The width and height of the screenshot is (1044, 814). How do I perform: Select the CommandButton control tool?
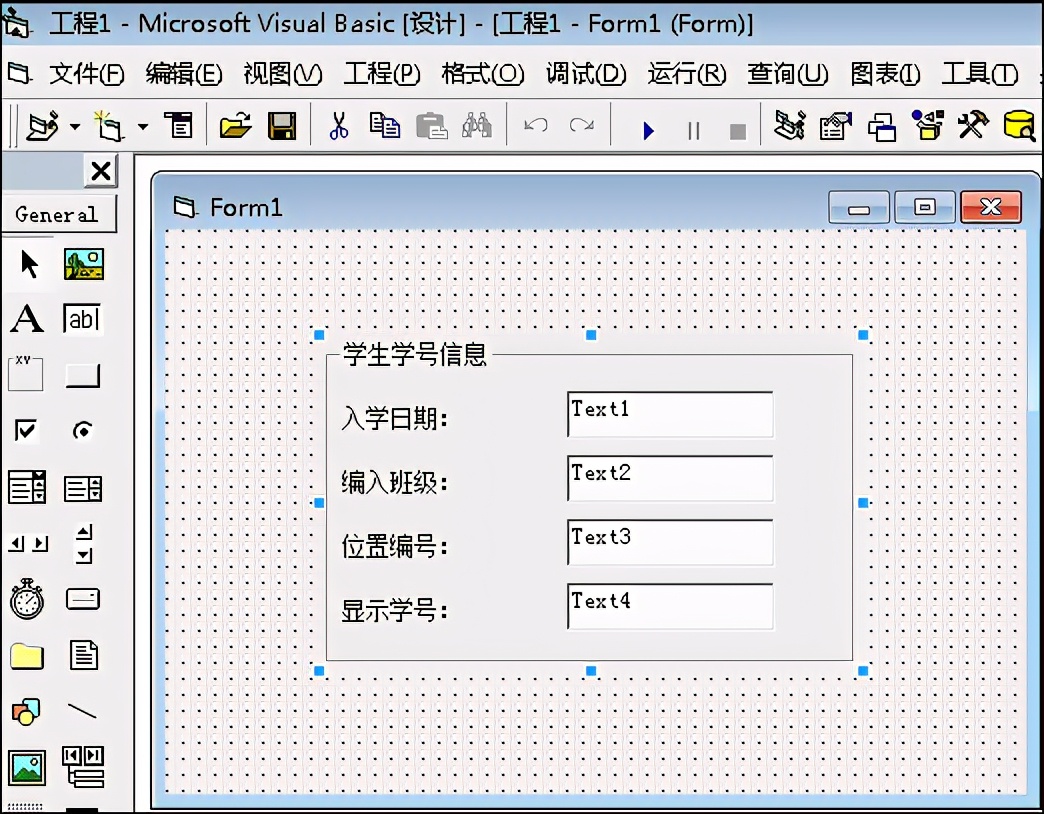click(83, 375)
